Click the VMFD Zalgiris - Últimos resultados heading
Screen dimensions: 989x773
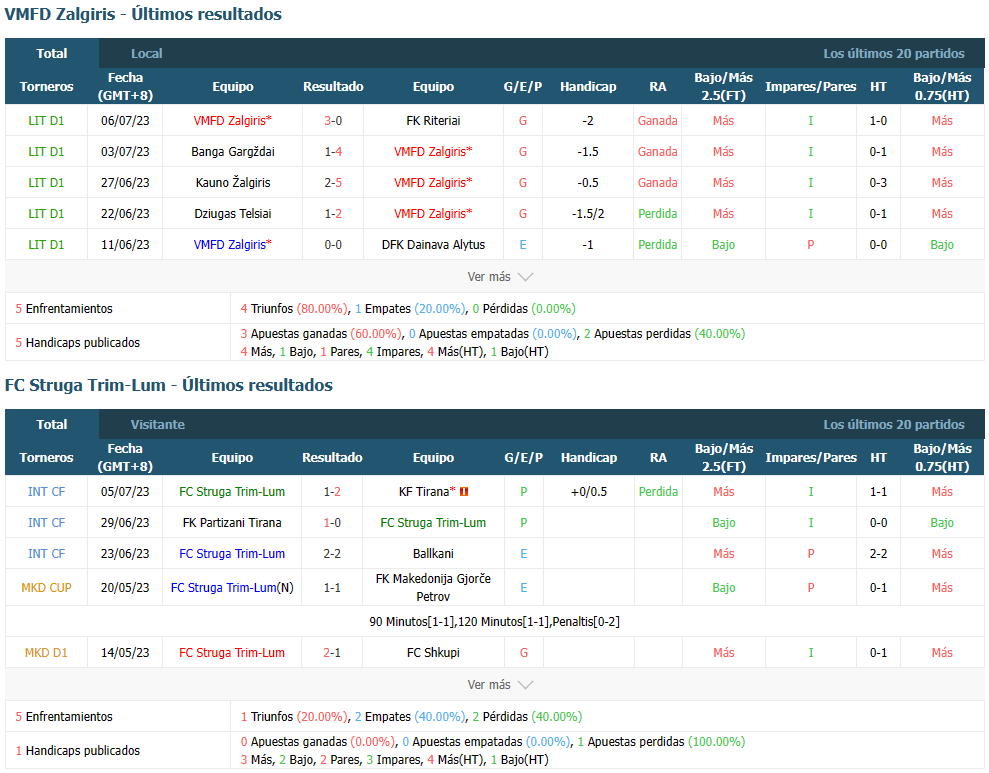[x=143, y=14]
